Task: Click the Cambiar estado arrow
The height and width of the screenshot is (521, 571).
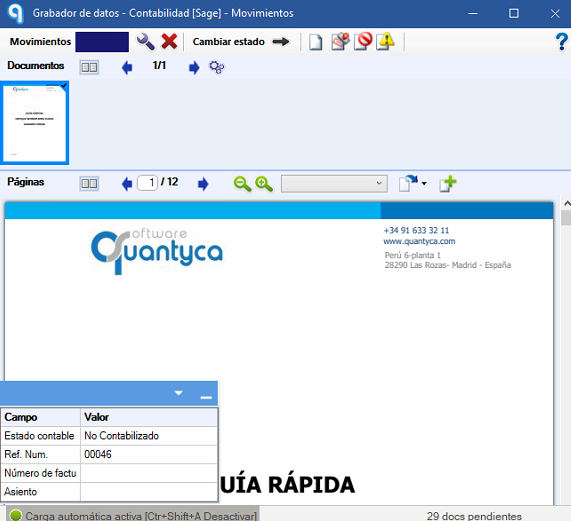Action: tap(281, 42)
